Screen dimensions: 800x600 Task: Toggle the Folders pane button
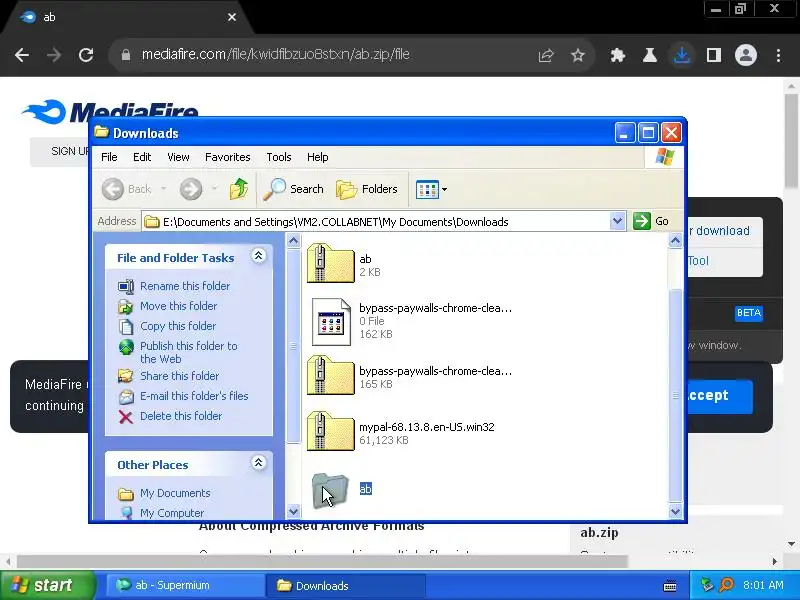pyautogui.click(x=367, y=189)
